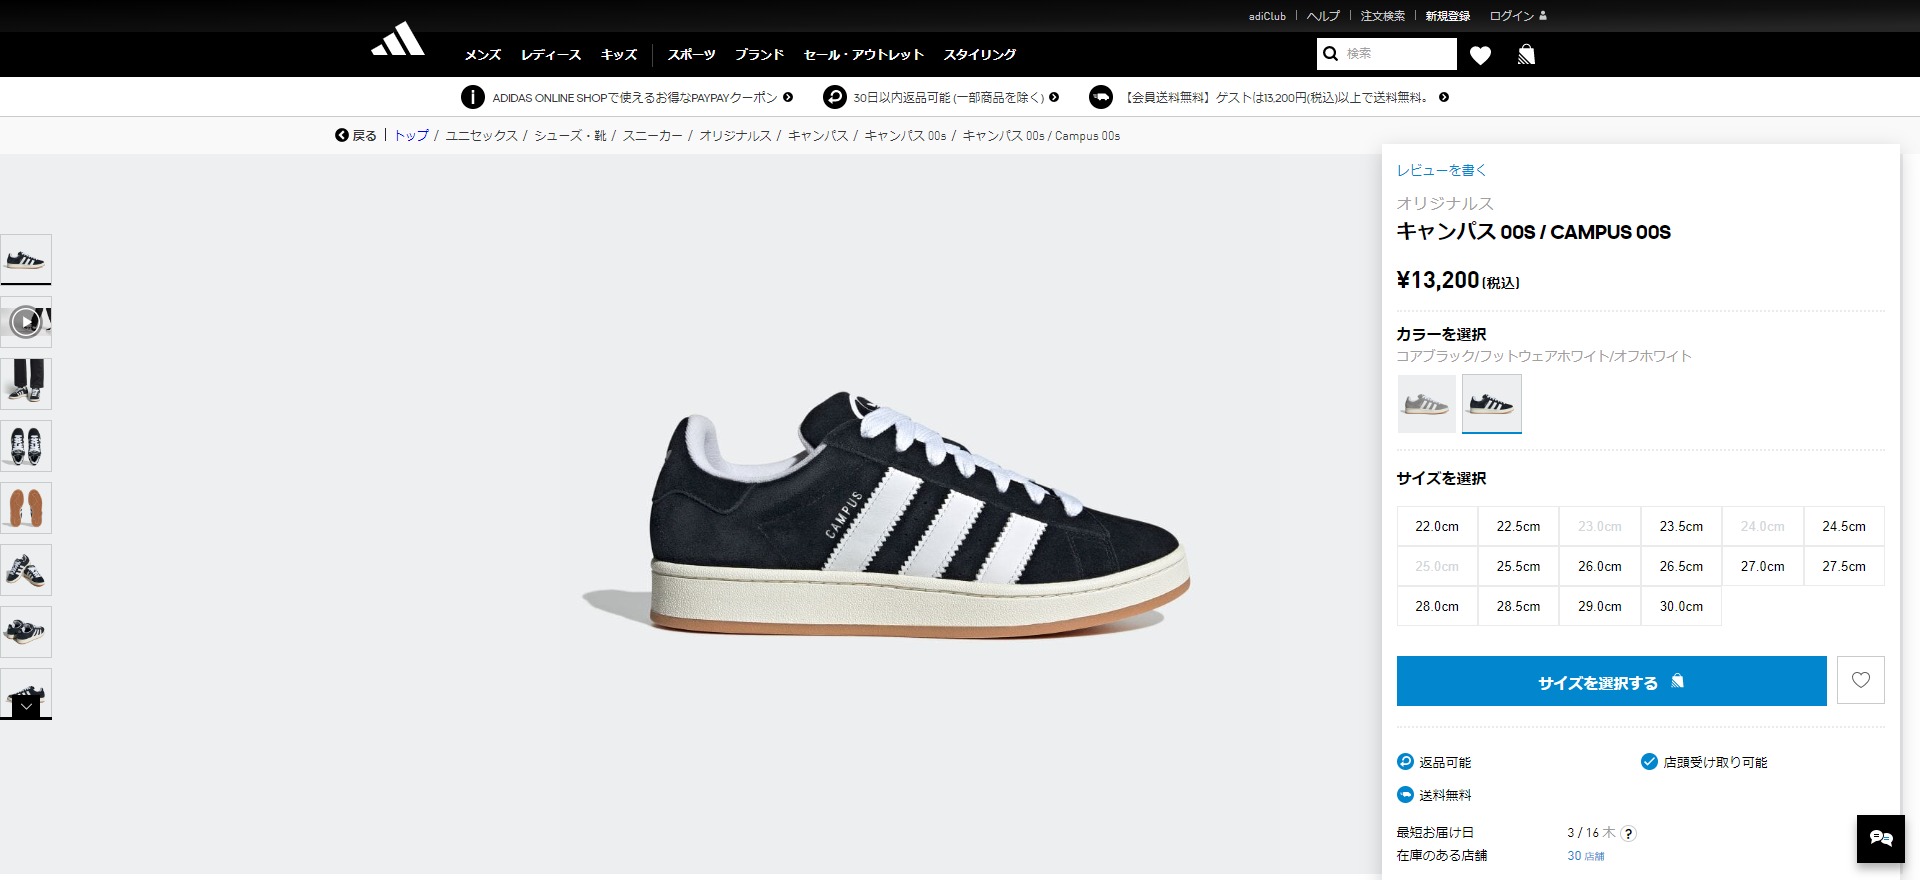Open the wishlist heart icon in header

(1481, 55)
